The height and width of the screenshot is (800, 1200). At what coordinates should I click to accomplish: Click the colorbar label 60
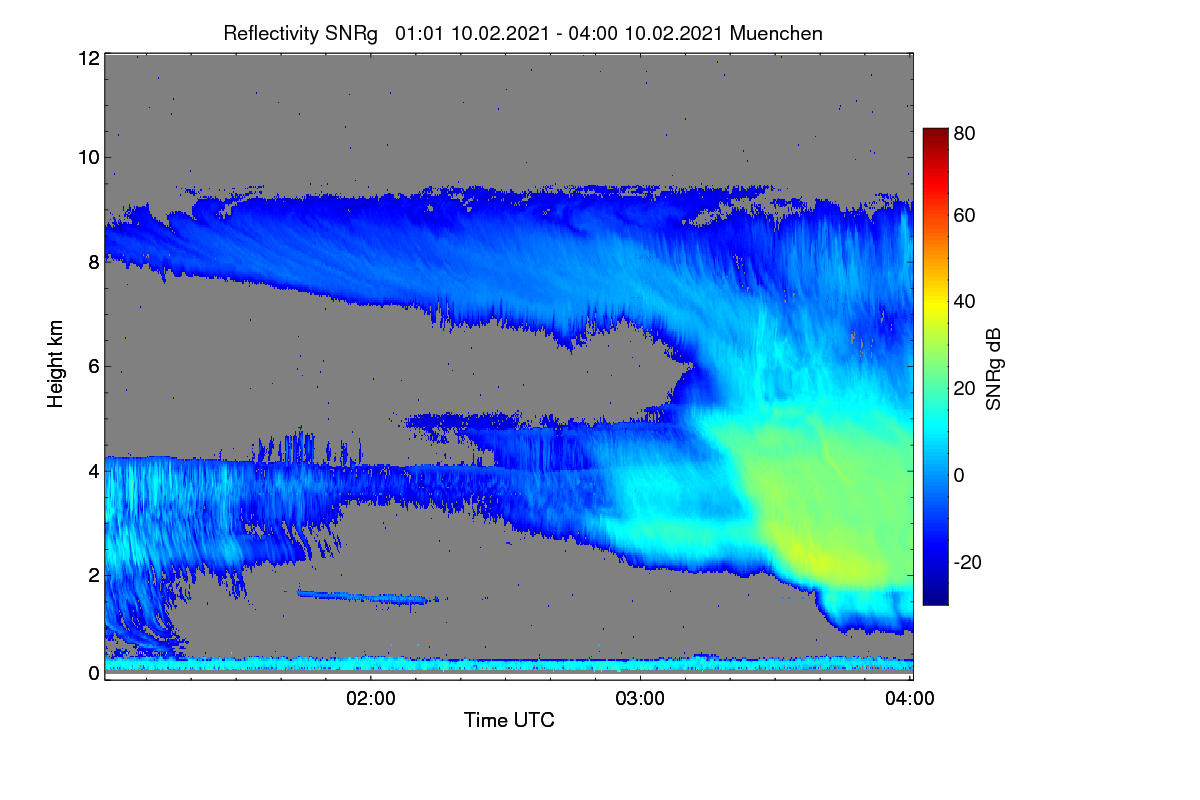coord(964,215)
